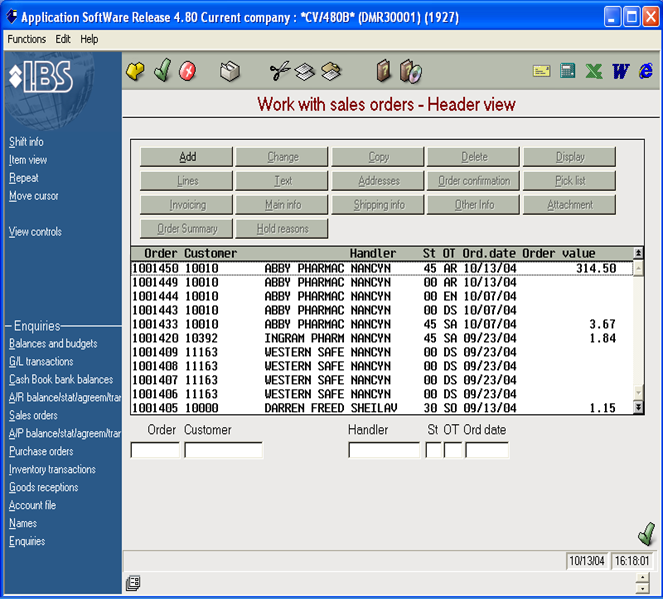Click the Customer filter input field
Screen dimensions: 663x599
[224, 450]
